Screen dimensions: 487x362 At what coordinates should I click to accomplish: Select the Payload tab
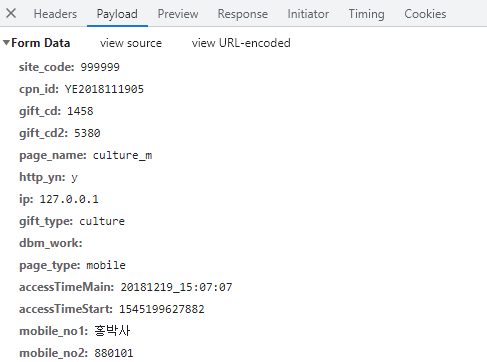[x=117, y=14]
